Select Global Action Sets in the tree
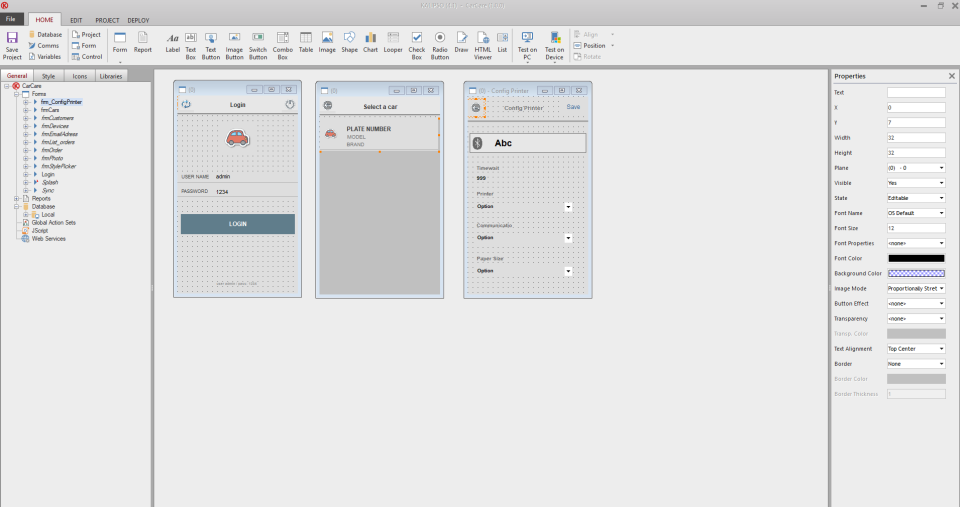The height and width of the screenshot is (507, 960). [54, 223]
